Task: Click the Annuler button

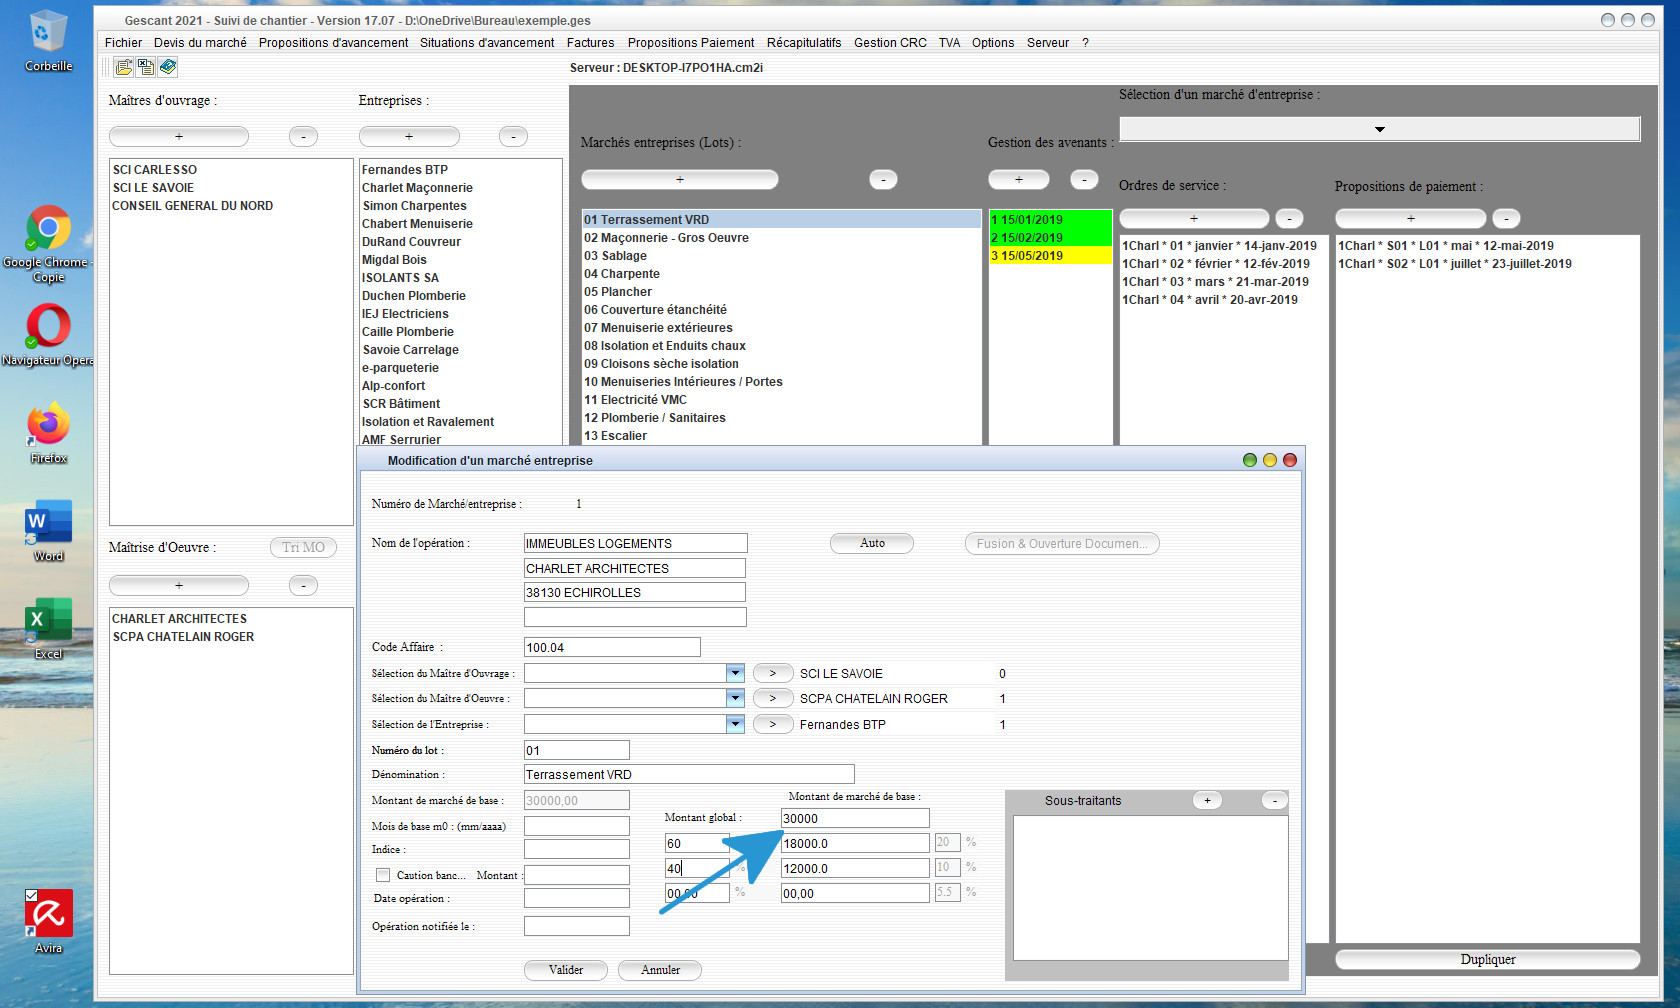Action: (660, 970)
